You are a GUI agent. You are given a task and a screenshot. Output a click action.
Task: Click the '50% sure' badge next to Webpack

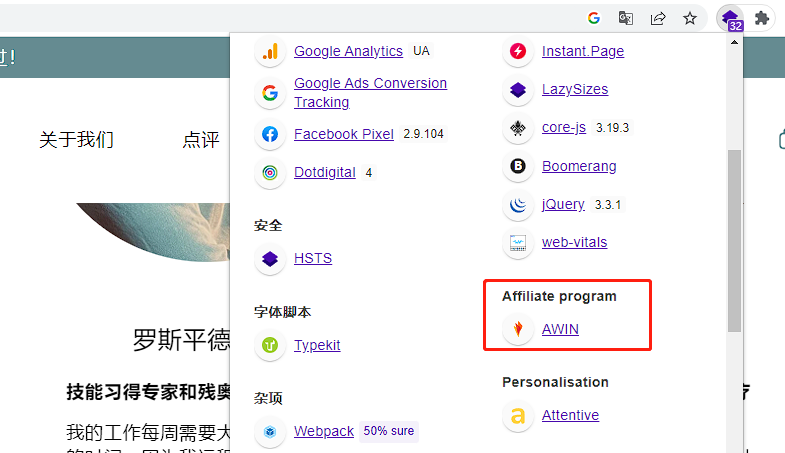pyautogui.click(x=389, y=431)
